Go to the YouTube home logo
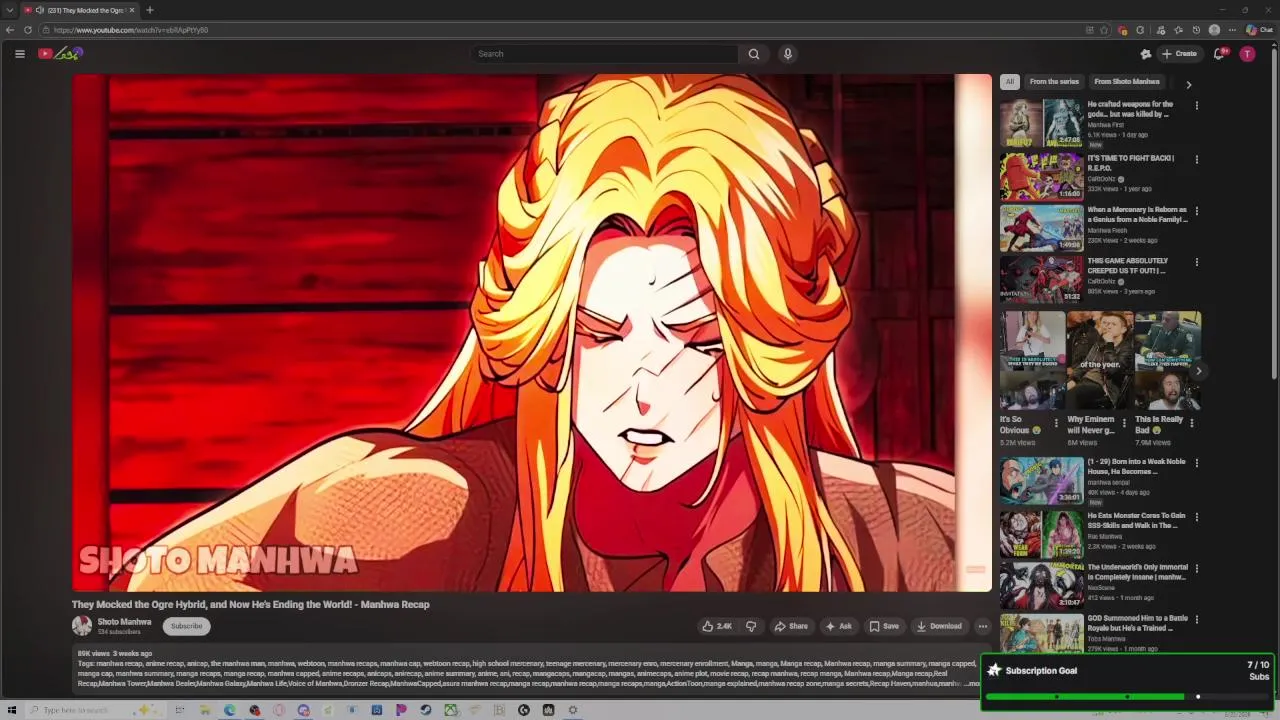This screenshot has width=1280, height=720. tap(60, 54)
